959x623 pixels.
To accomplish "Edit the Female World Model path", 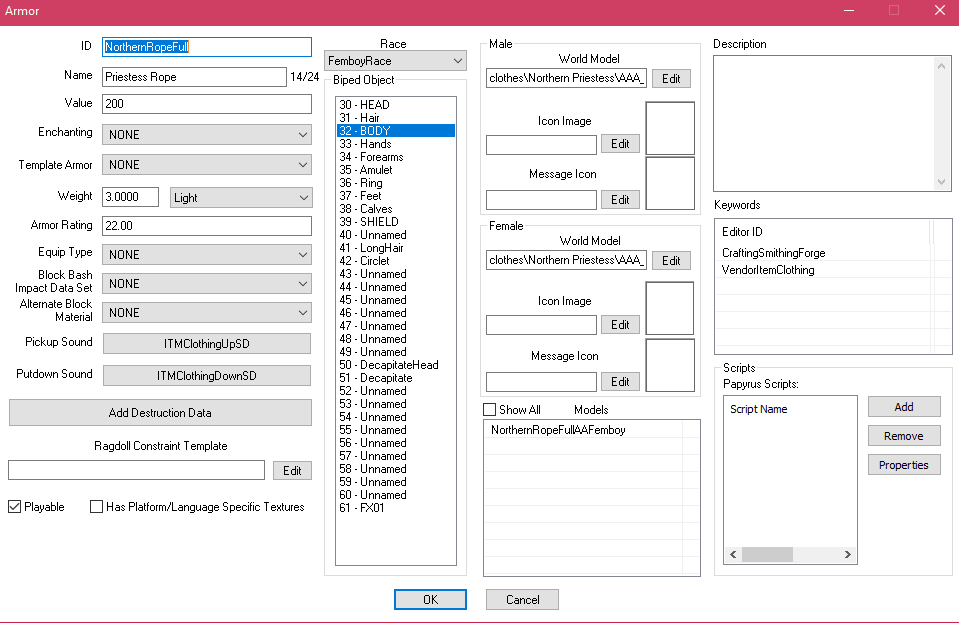I will coord(671,260).
